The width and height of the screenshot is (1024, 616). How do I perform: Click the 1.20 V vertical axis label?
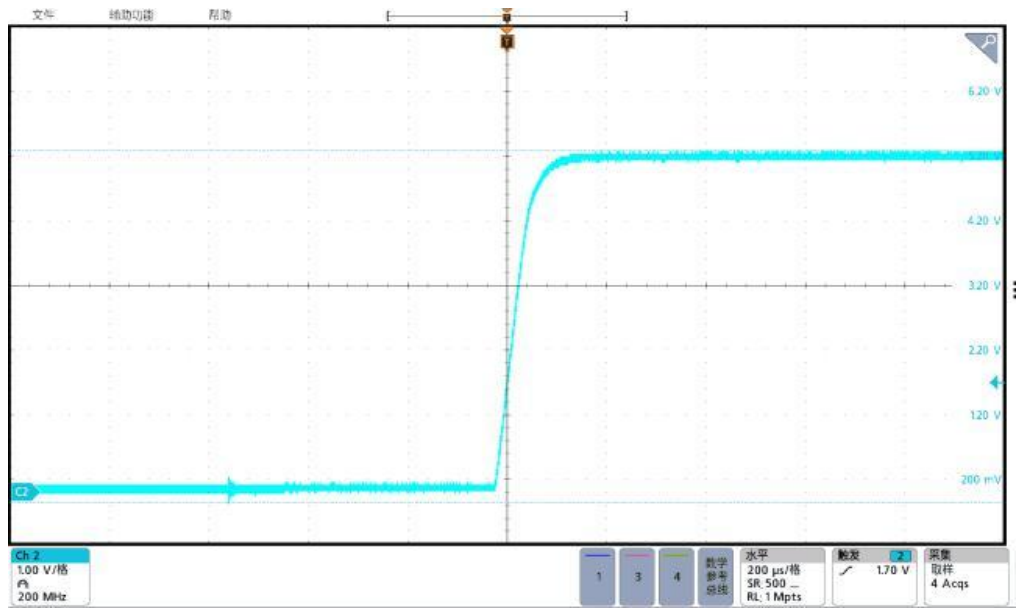pos(985,415)
